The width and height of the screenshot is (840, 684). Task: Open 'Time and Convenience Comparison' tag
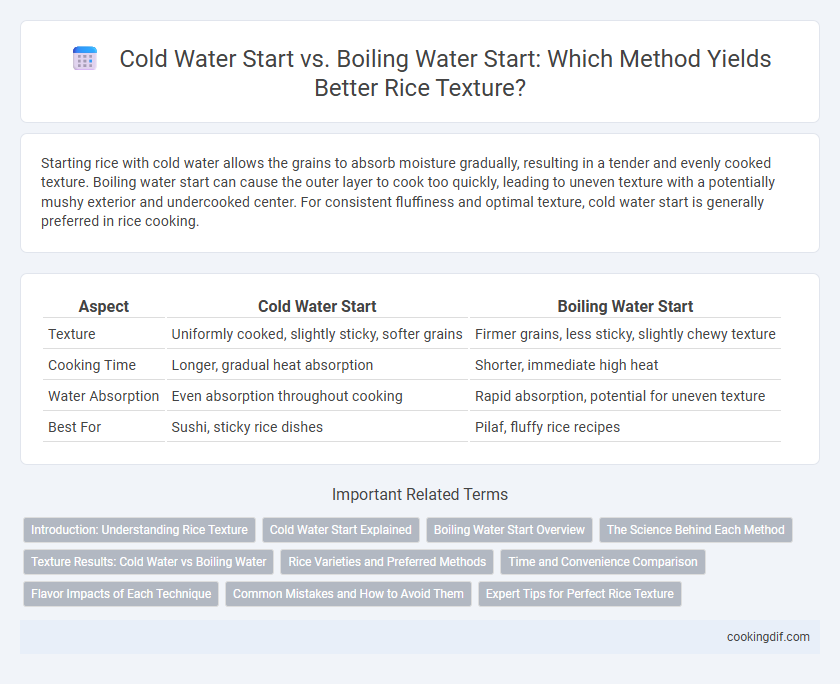(x=603, y=562)
